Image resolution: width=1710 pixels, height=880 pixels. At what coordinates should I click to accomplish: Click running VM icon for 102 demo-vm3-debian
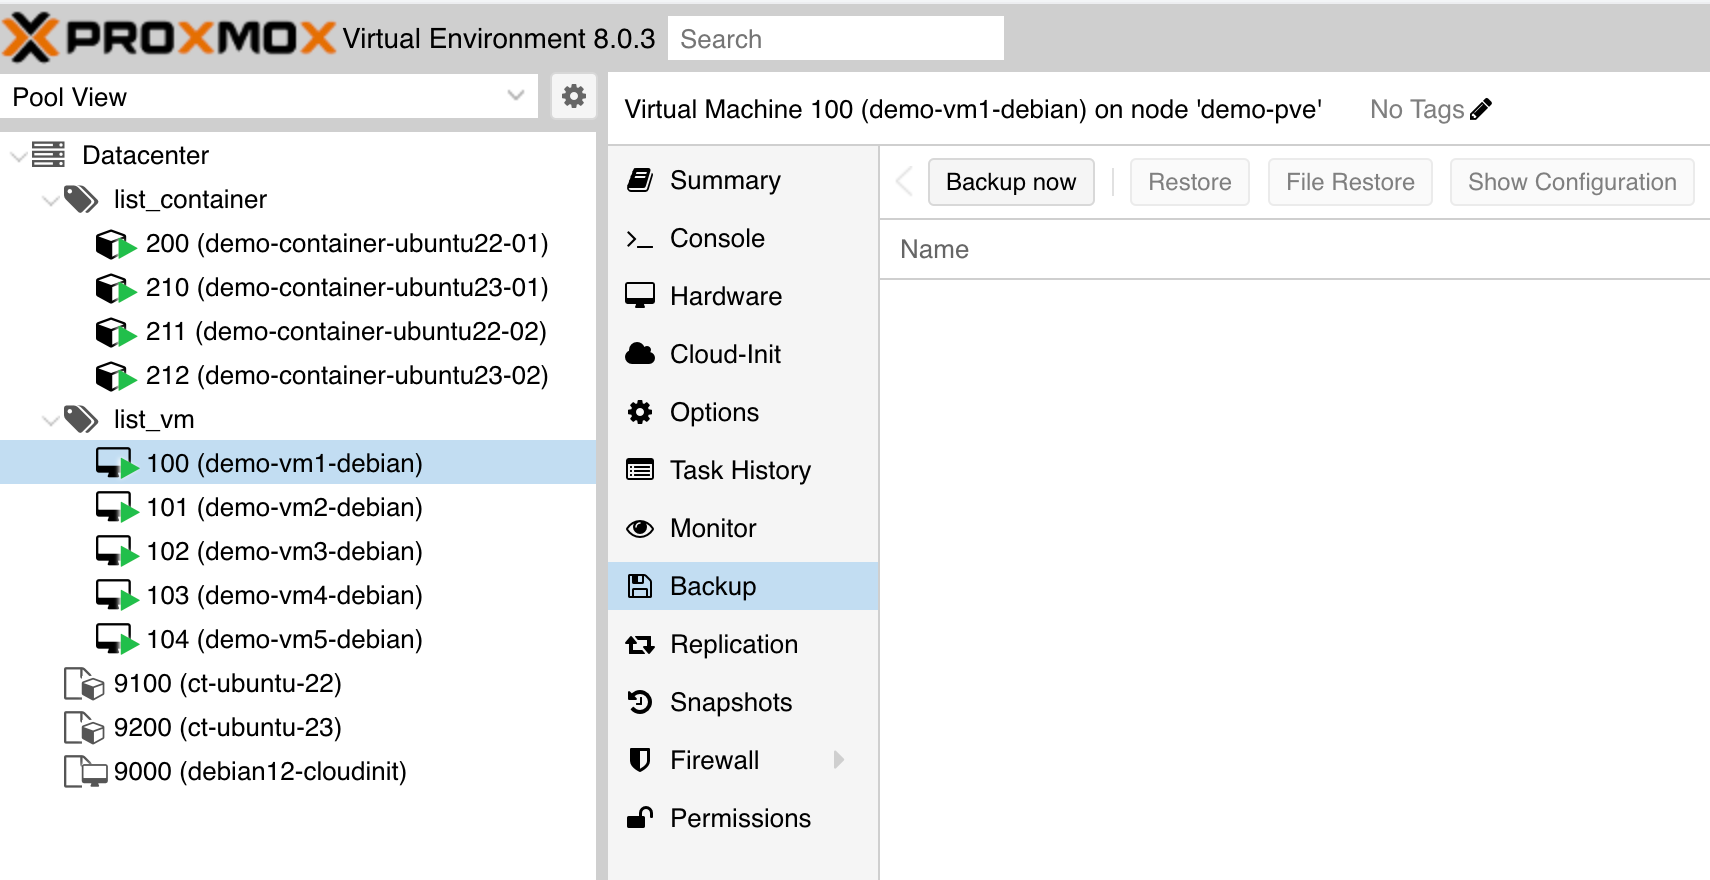[116, 551]
